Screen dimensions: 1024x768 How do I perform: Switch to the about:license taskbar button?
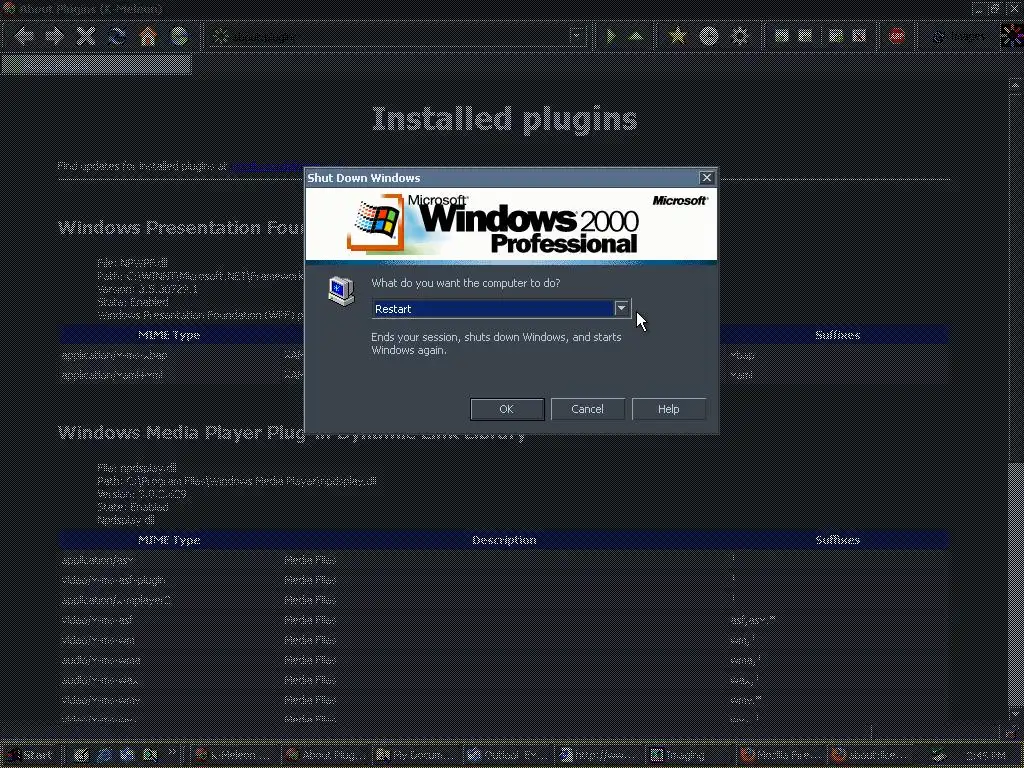[x=872, y=756]
